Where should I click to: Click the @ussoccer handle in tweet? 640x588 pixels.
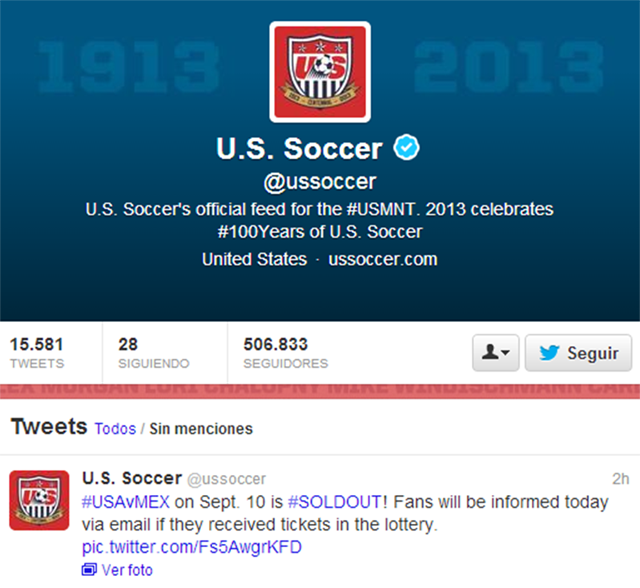(227, 480)
